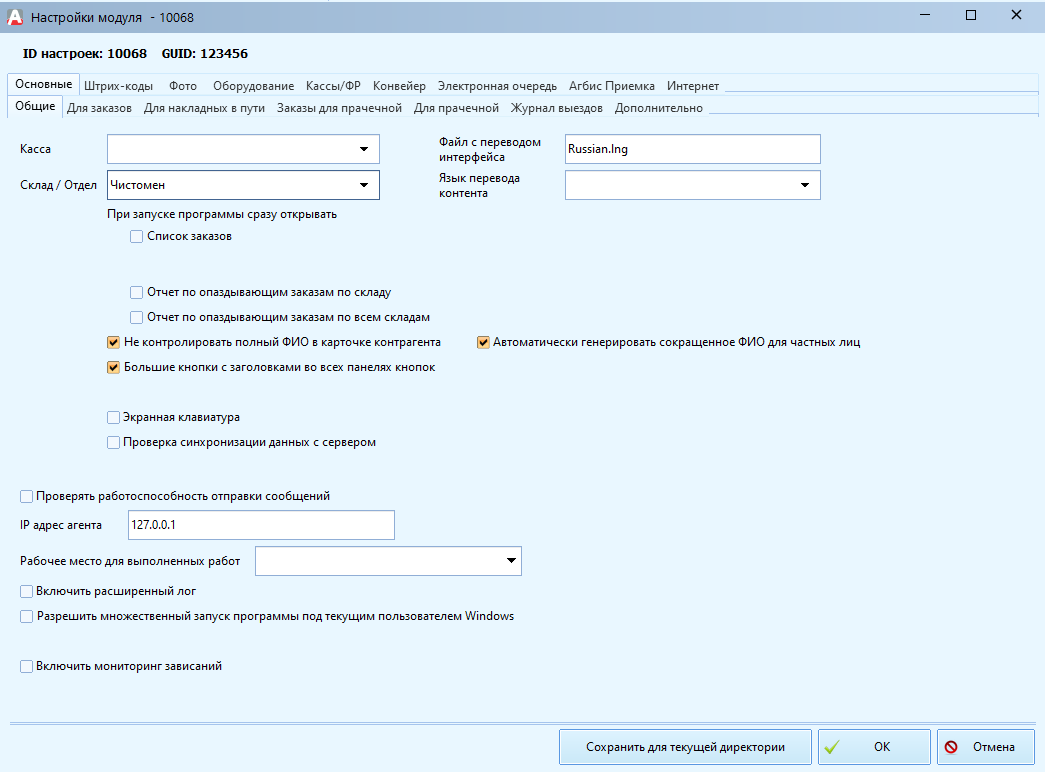Open the Язык перевода контента dropdown

(805, 185)
